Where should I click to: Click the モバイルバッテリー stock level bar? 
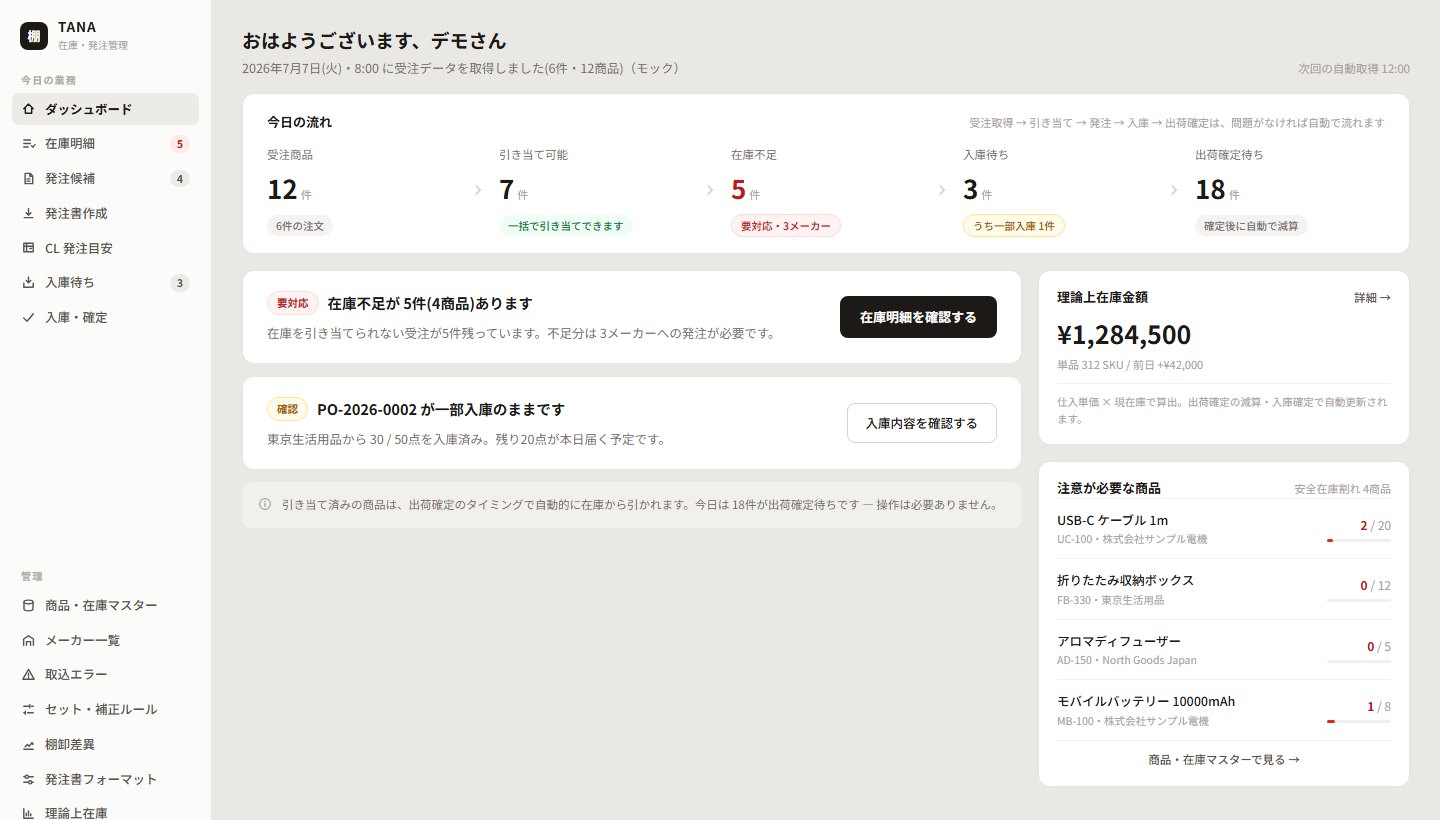(1359, 721)
